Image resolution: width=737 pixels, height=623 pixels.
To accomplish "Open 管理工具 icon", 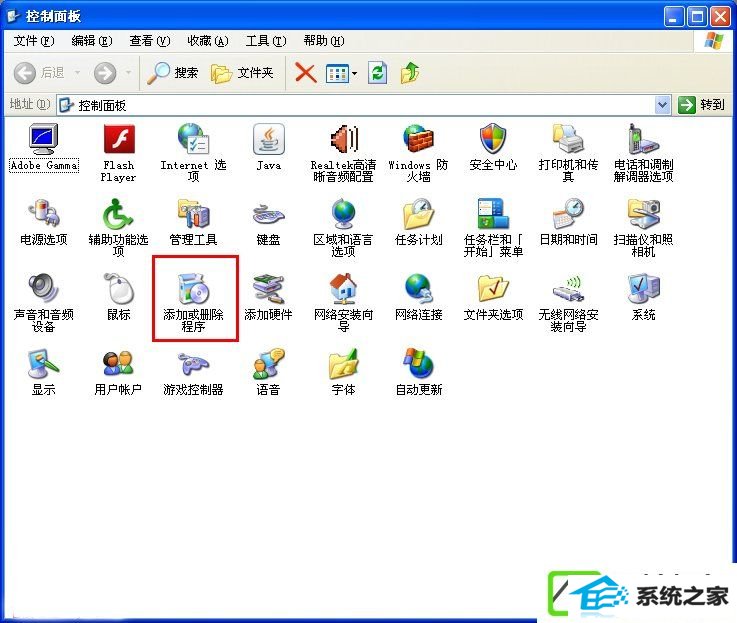I will [193, 213].
